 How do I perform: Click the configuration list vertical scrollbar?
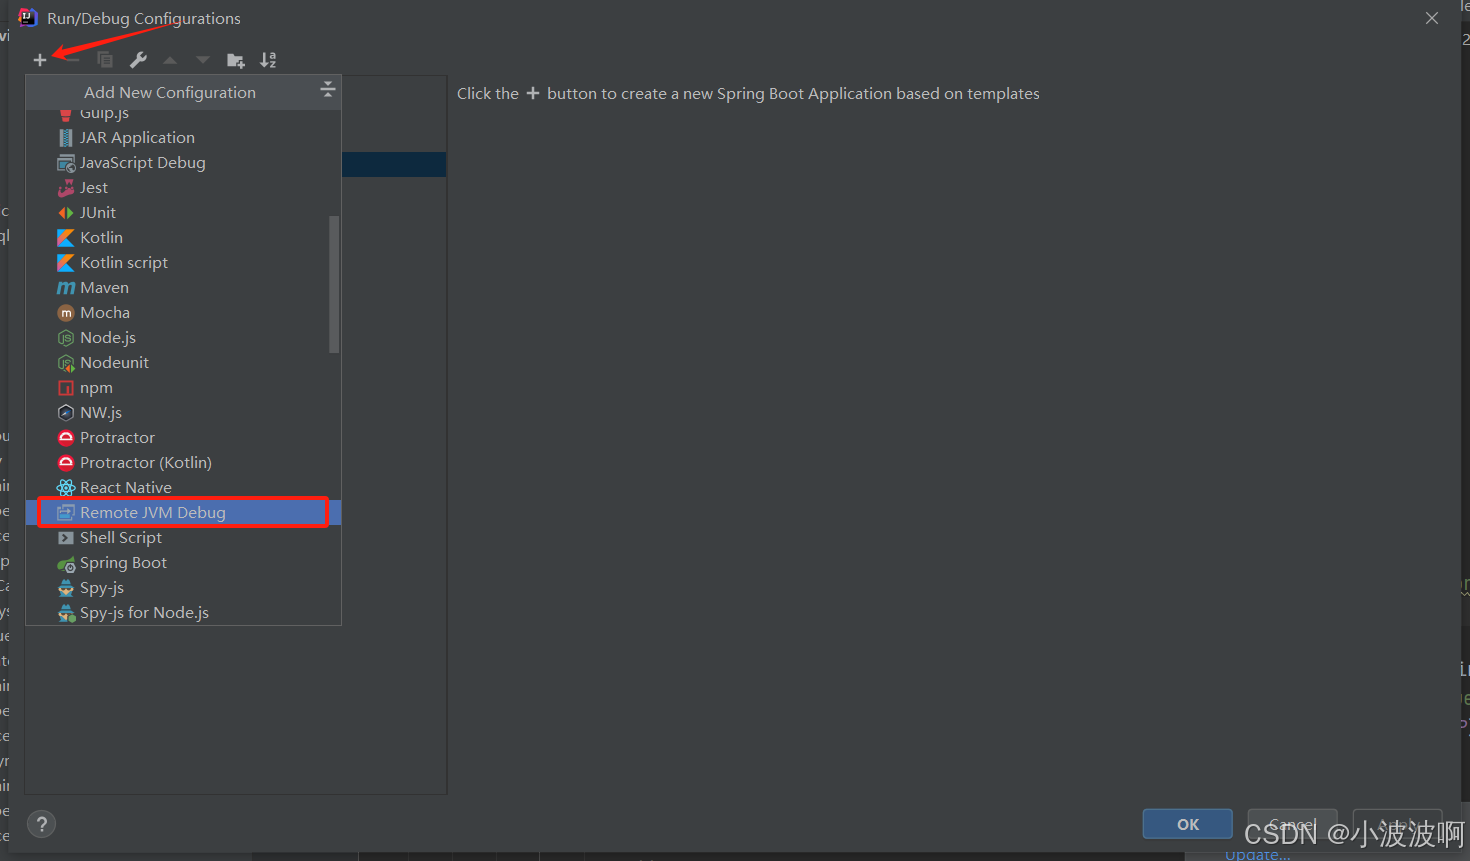point(334,284)
